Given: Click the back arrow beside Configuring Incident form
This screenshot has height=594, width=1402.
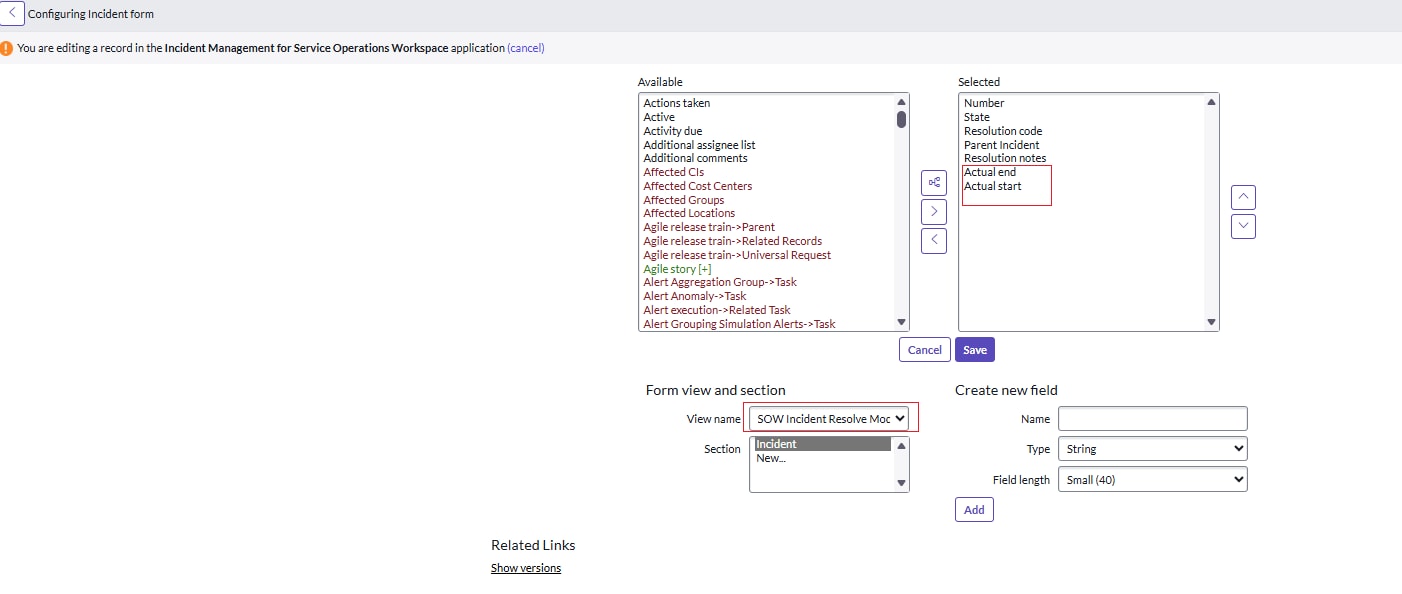Looking at the screenshot, I should pos(12,14).
